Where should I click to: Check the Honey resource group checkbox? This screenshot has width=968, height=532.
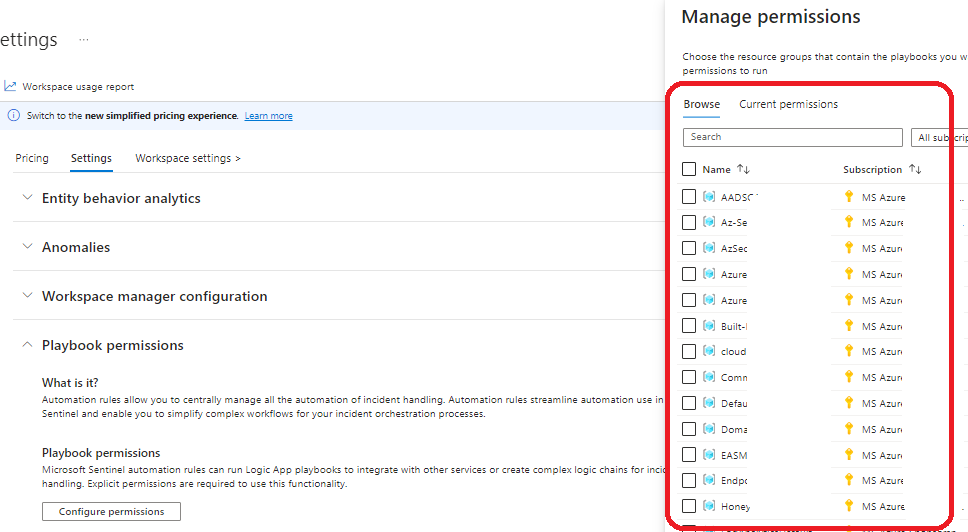click(x=689, y=506)
